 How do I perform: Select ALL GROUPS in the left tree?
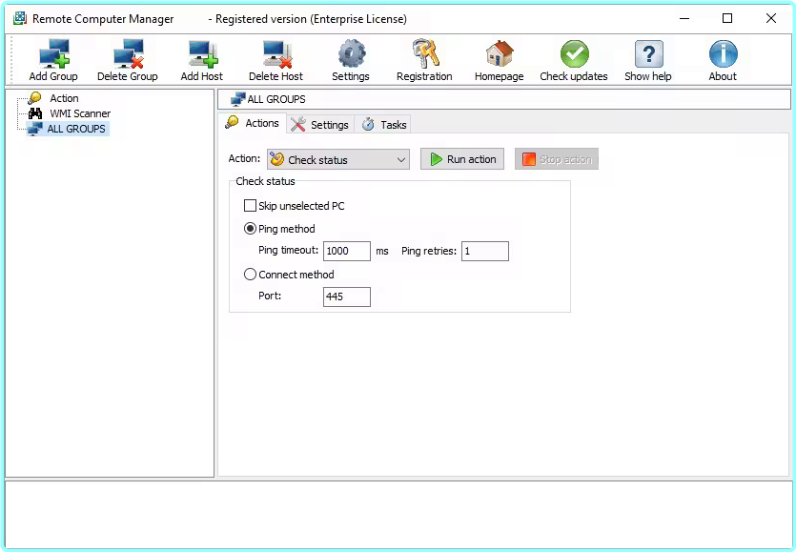pos(76,128)
